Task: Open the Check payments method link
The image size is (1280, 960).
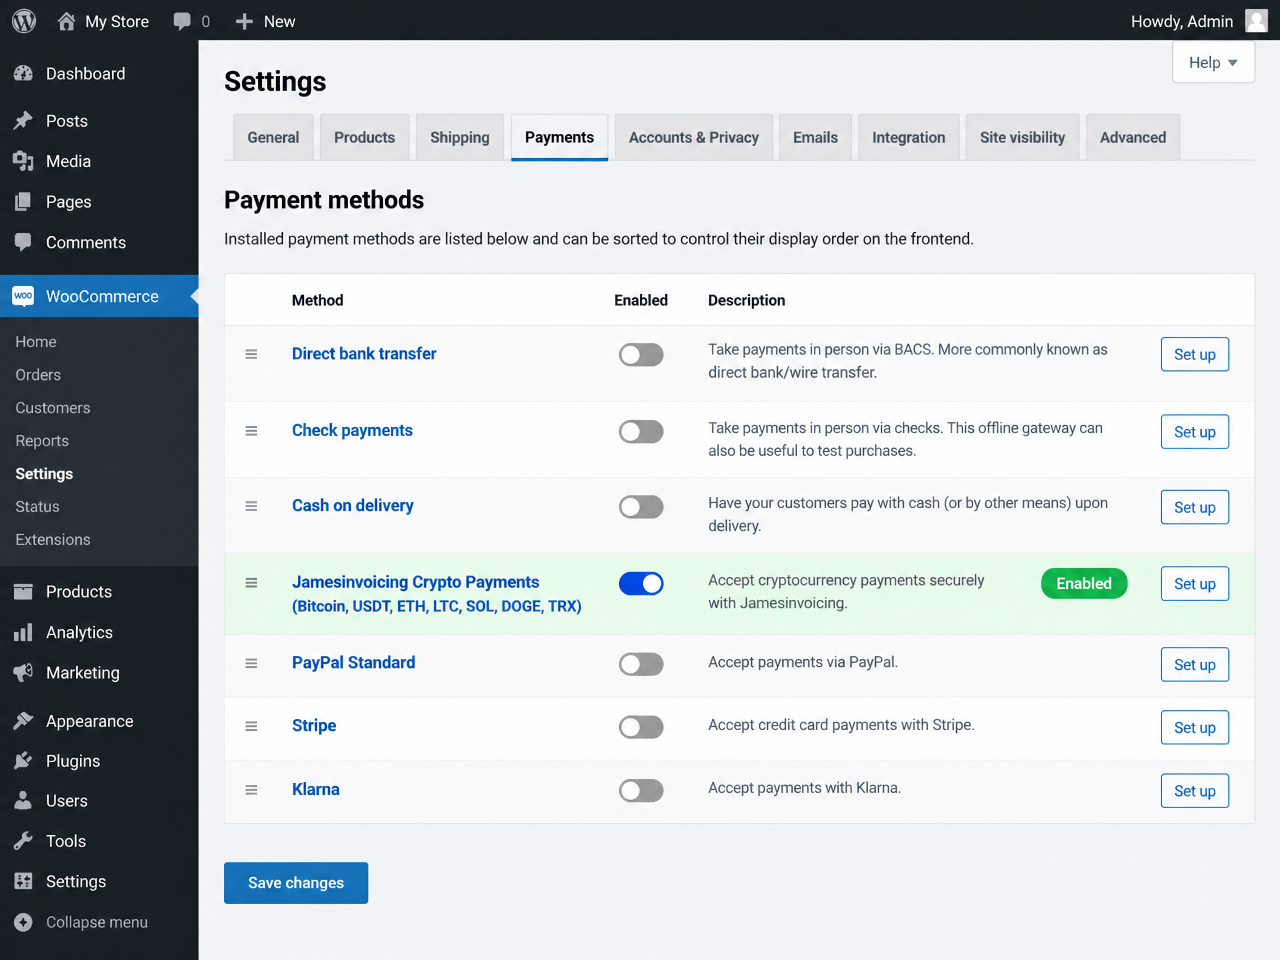Action: click(x=352, y=430)
